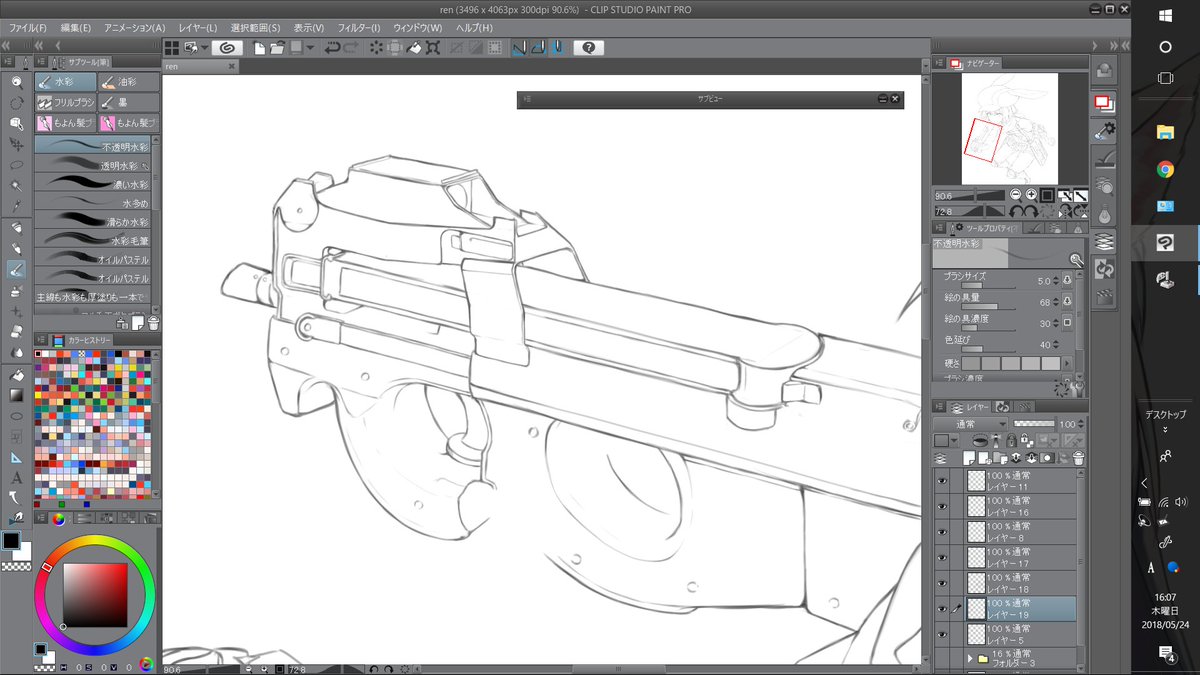The width and height of the screenshot is (1200, 675).
Task: Hide レイヤー 19 with eye icon
Action: tap(942, 608)
